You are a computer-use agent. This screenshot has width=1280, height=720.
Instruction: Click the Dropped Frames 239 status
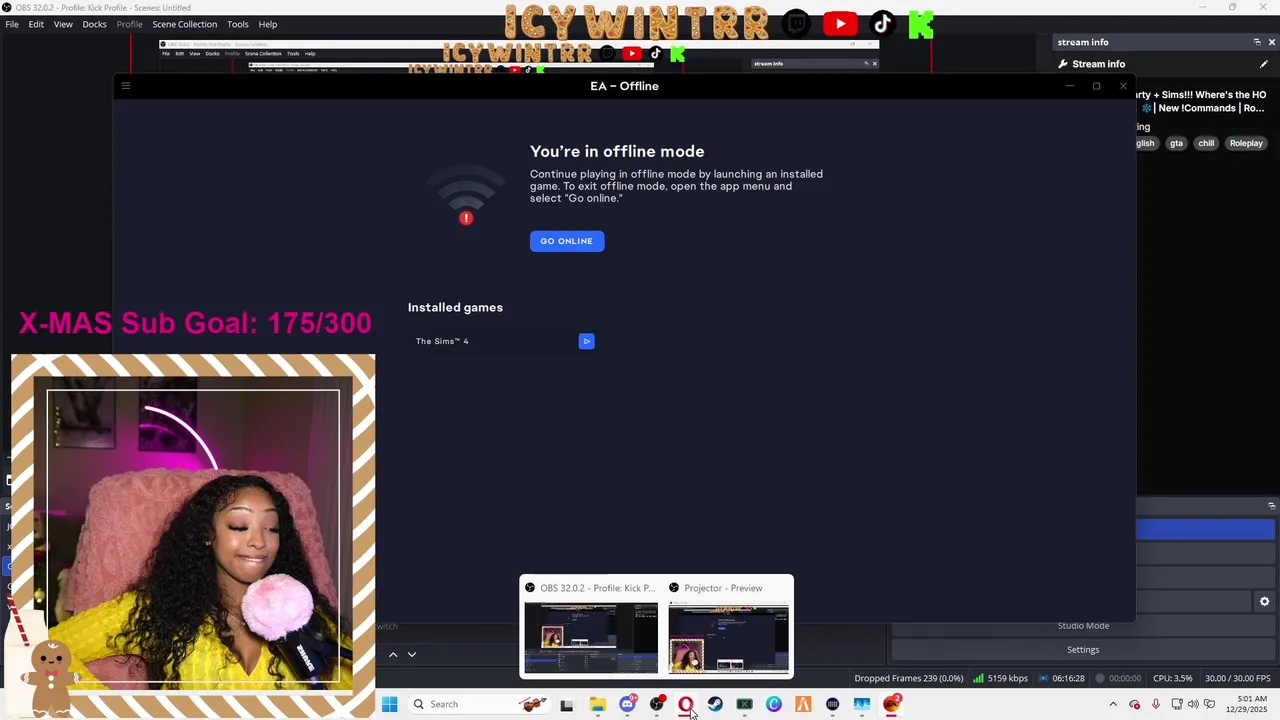point(909,678)
